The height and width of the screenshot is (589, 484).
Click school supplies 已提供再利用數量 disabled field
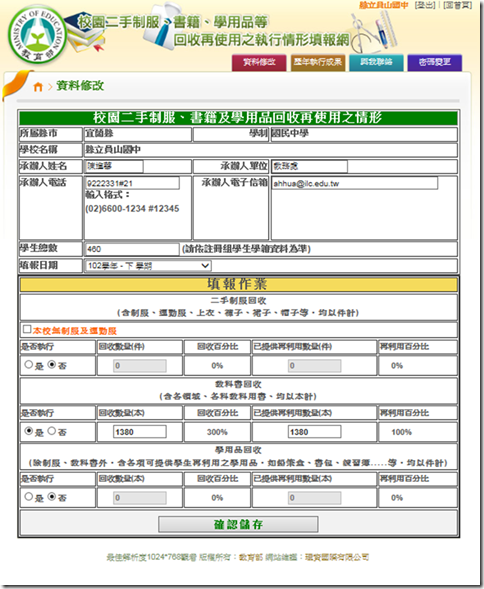(x=315, y=498)
